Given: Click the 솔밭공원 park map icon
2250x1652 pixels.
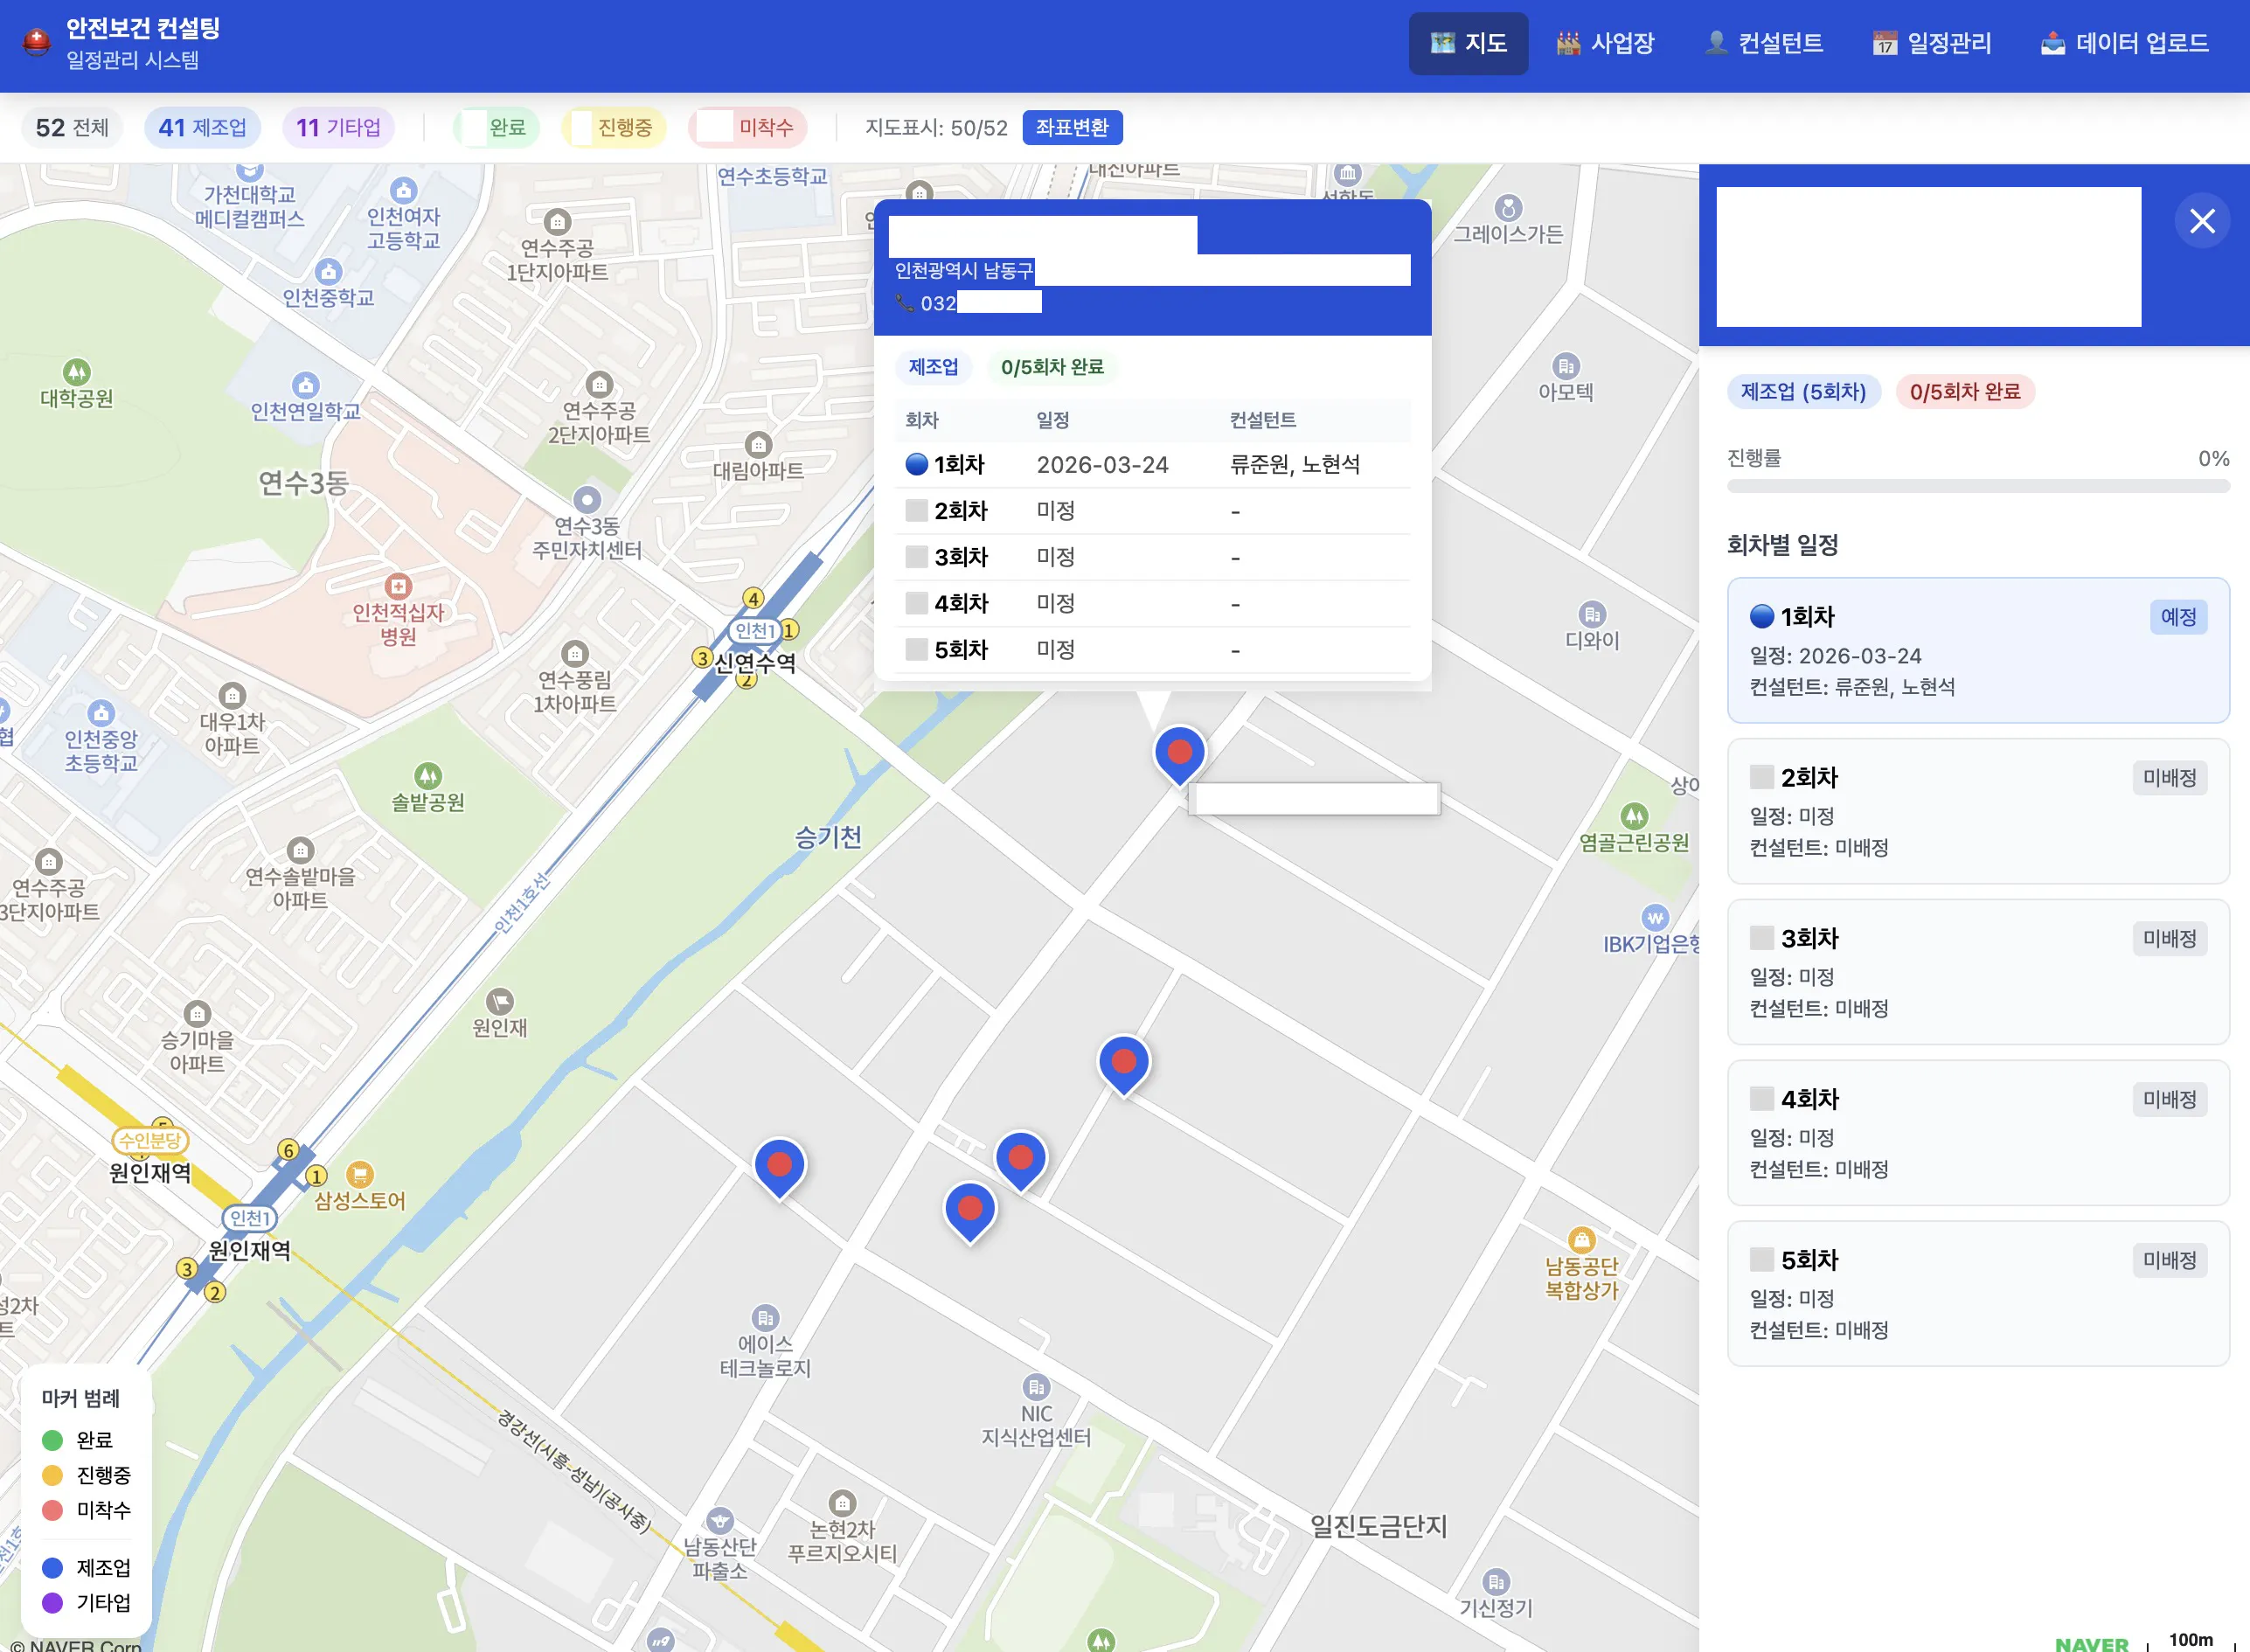Looking at the screenshot, I should (428, 776).
